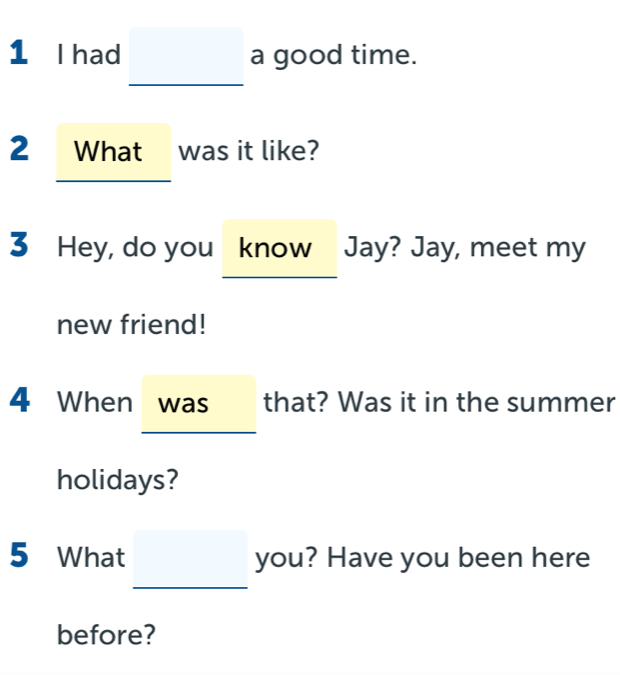Click the text 'you? Have you been here'
Image resolution: width=620 pixels, height=675 pixels.
point(423,558)
